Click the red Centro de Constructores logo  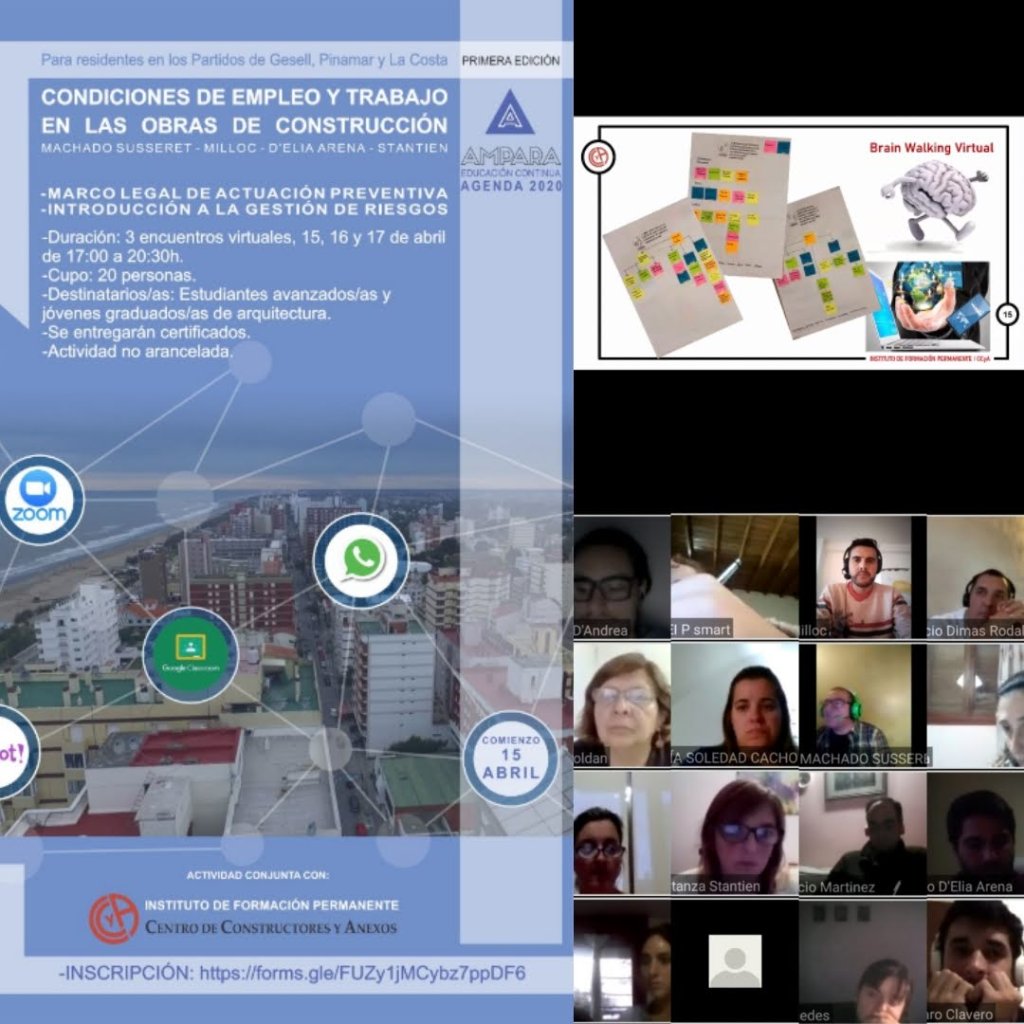tap(114, 918)
